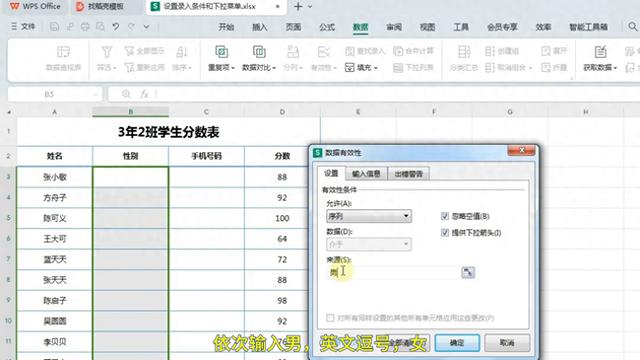Select column C header
The width and height of the screenshot is (640, 360).
[206, 112]
